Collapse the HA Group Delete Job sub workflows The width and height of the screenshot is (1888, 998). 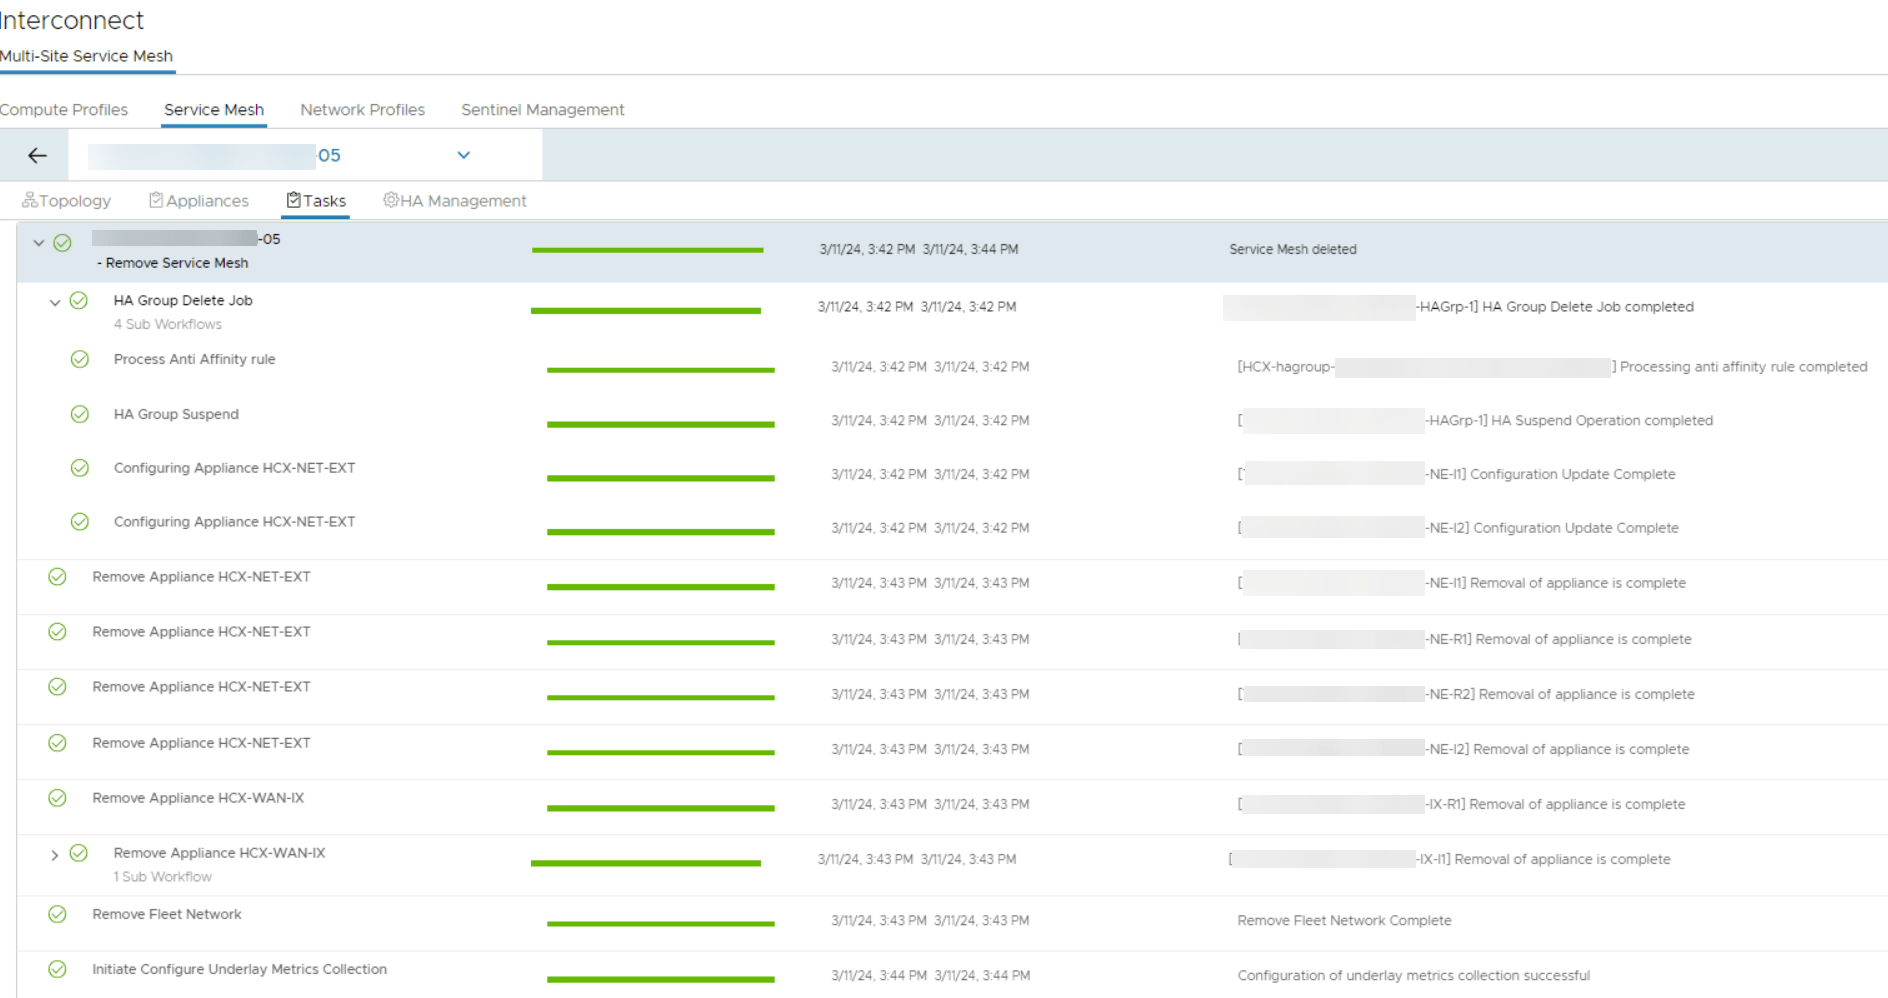pos(55,302)
